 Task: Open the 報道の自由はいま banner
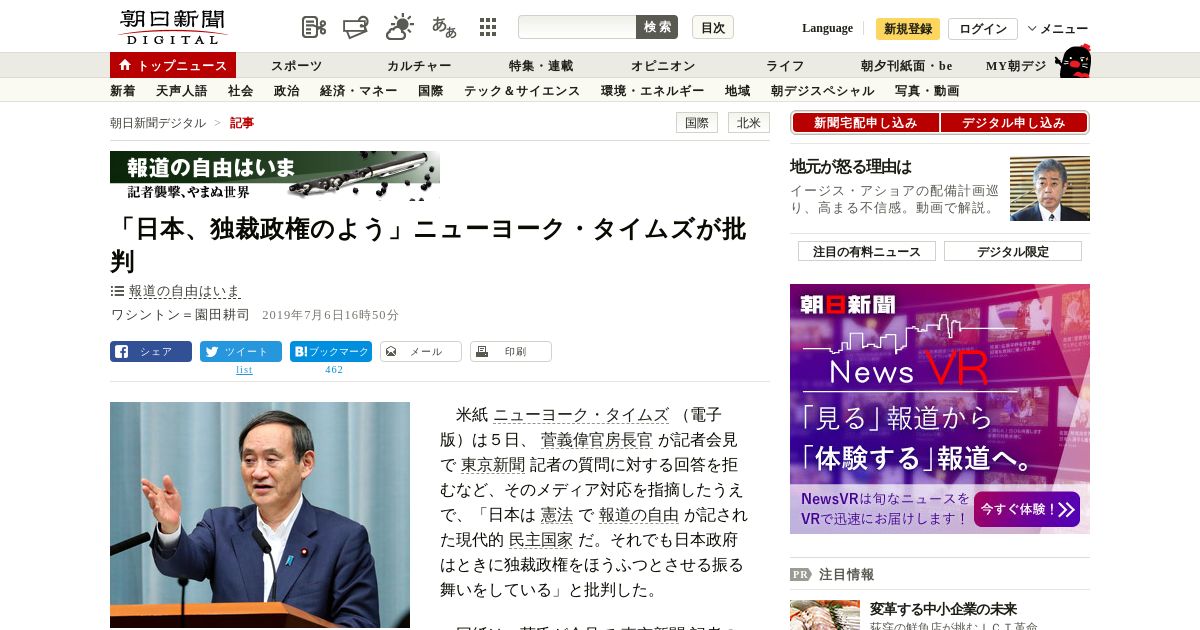coord(275,176)
